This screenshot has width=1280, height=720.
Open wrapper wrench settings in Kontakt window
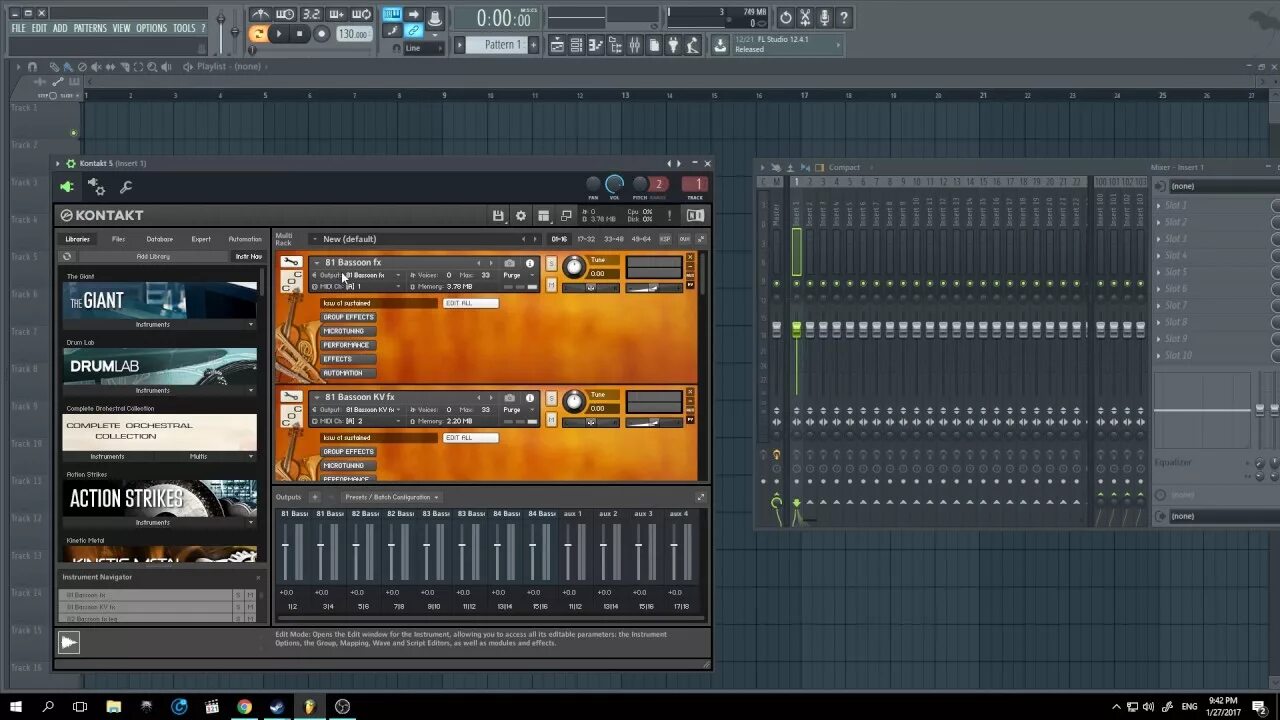coord(126,187)
